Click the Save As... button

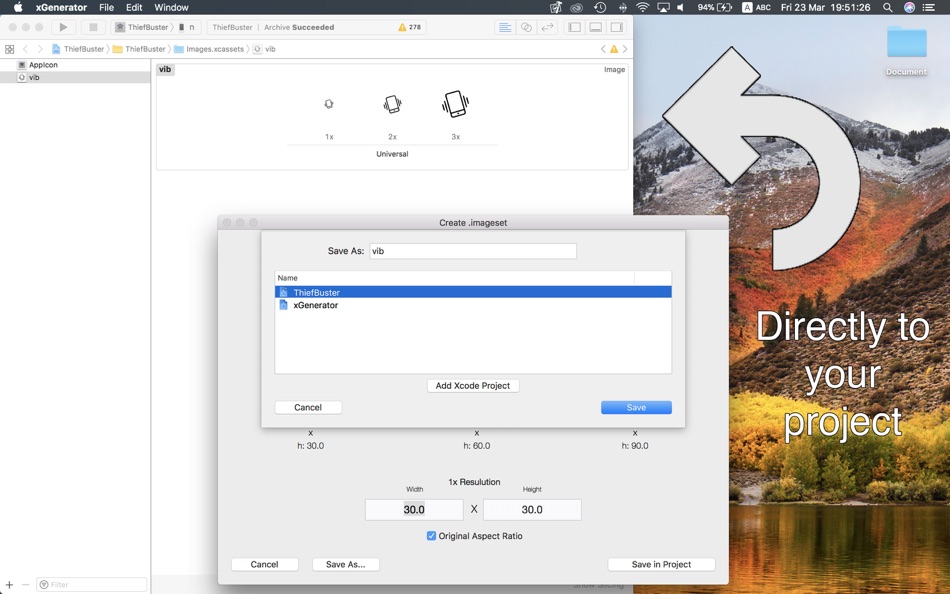tap(346, 564)
